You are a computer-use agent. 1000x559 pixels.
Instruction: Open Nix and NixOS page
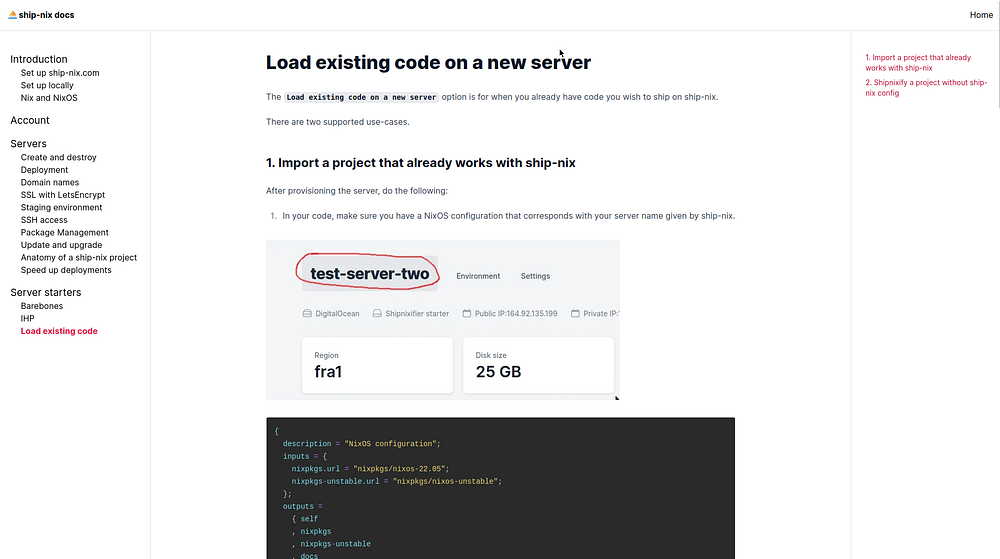pyautogui.click(x=49, y=98)
